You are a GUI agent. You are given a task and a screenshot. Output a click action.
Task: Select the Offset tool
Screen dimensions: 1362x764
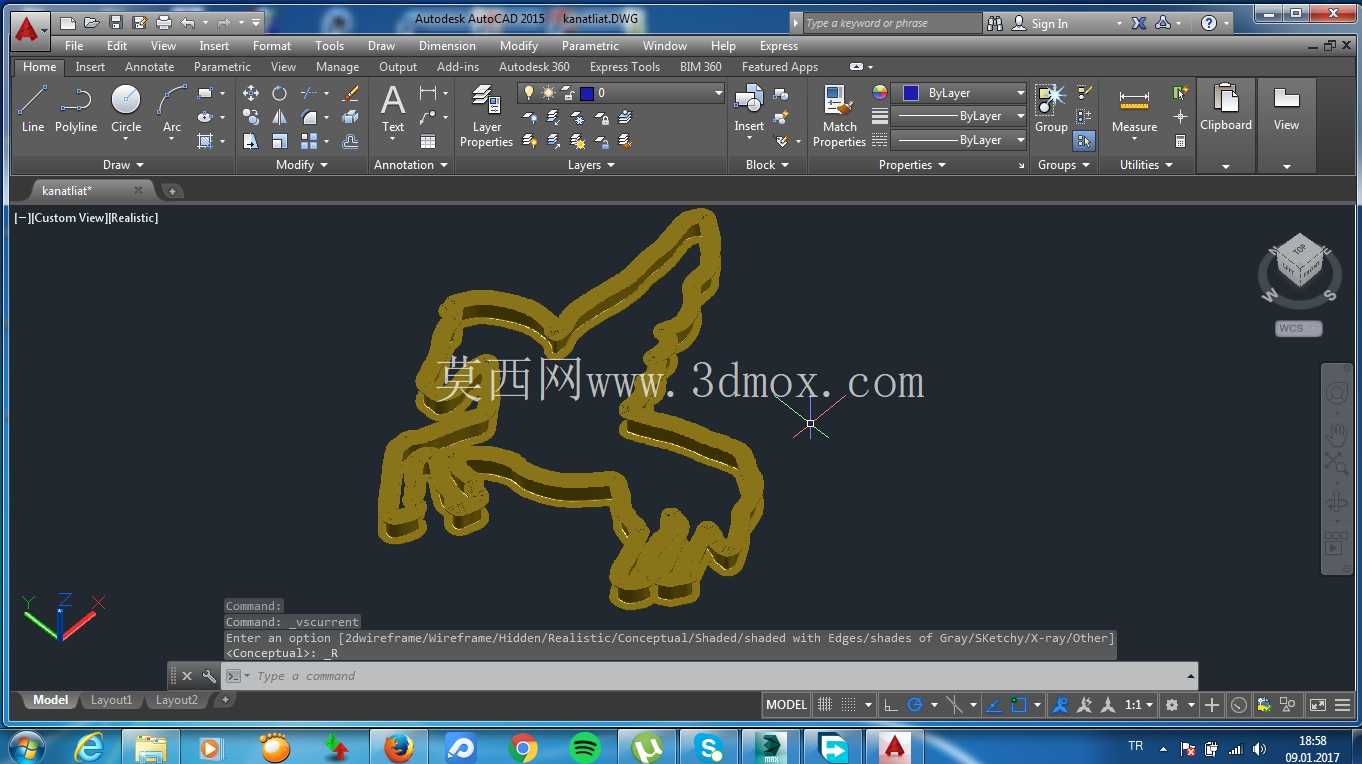coord(350,141)
